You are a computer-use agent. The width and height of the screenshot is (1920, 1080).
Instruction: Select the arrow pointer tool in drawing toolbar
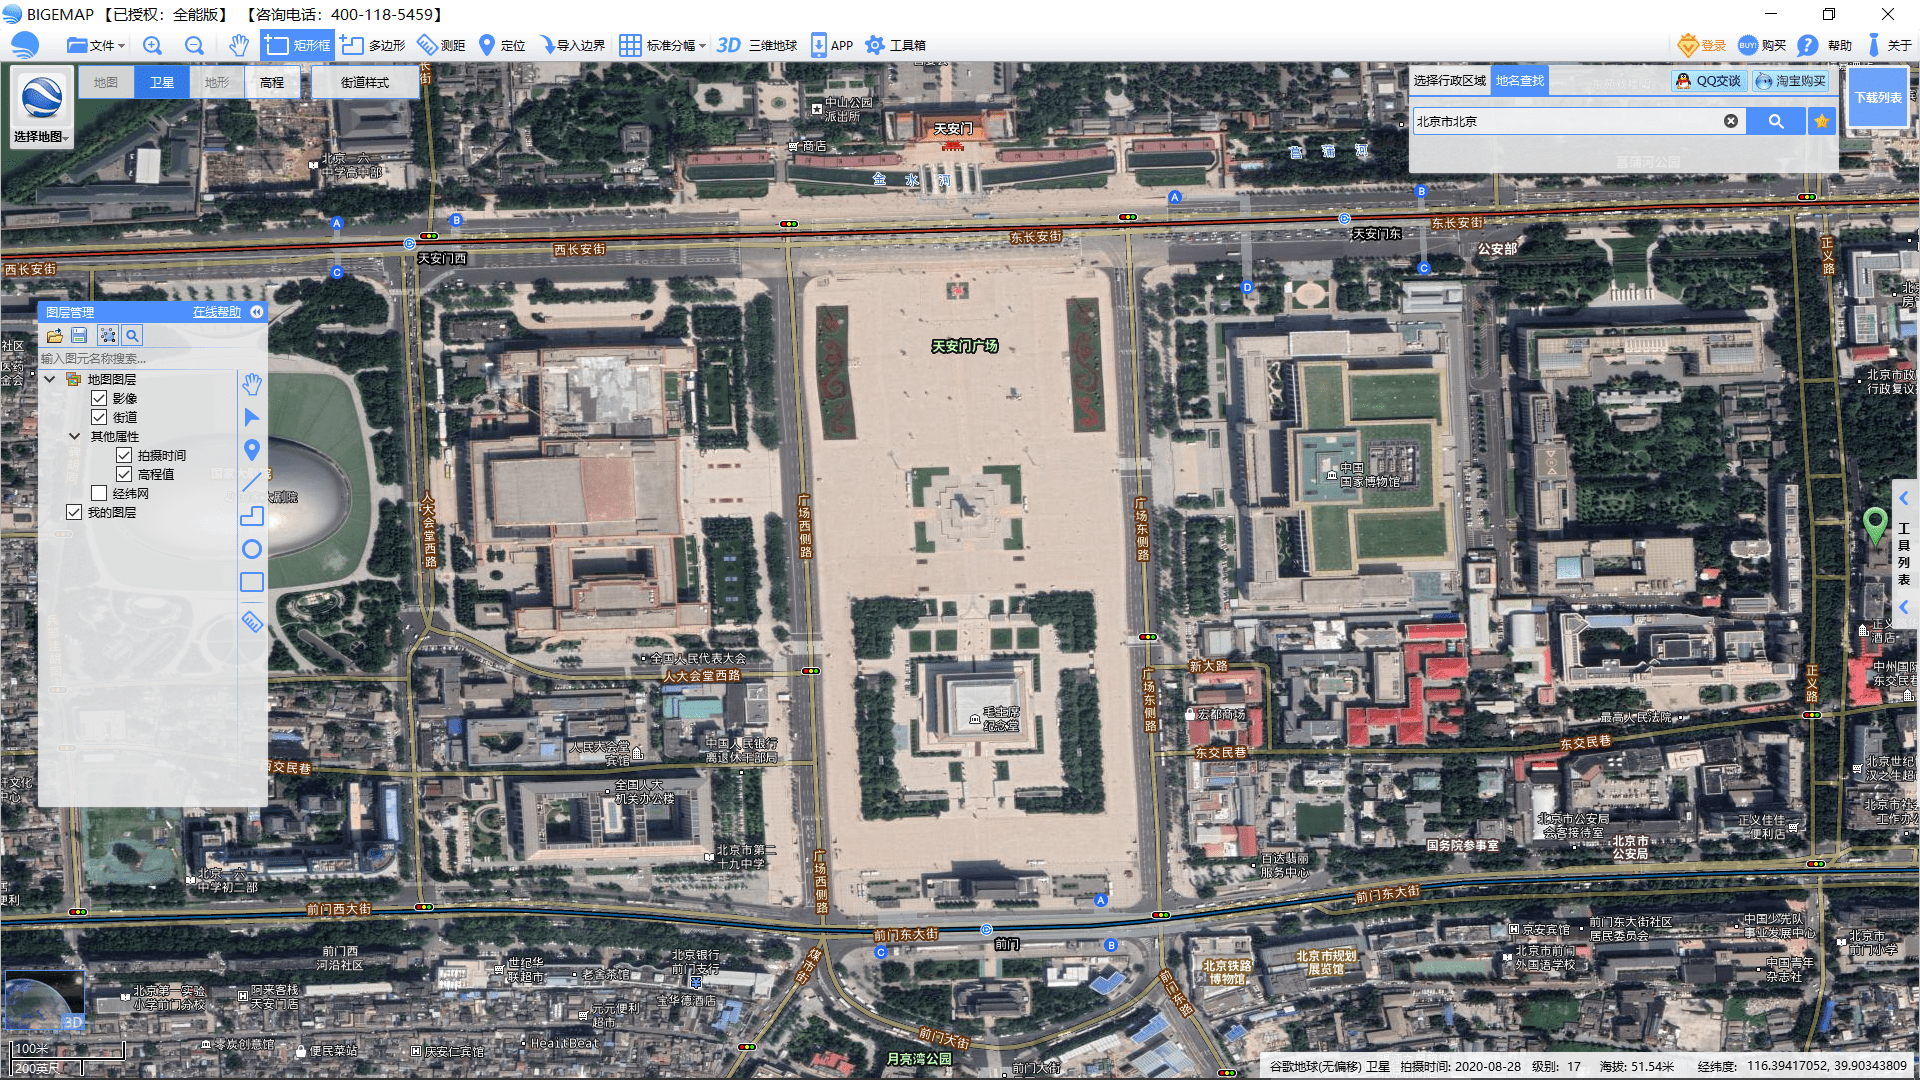[x=252, y=416]
